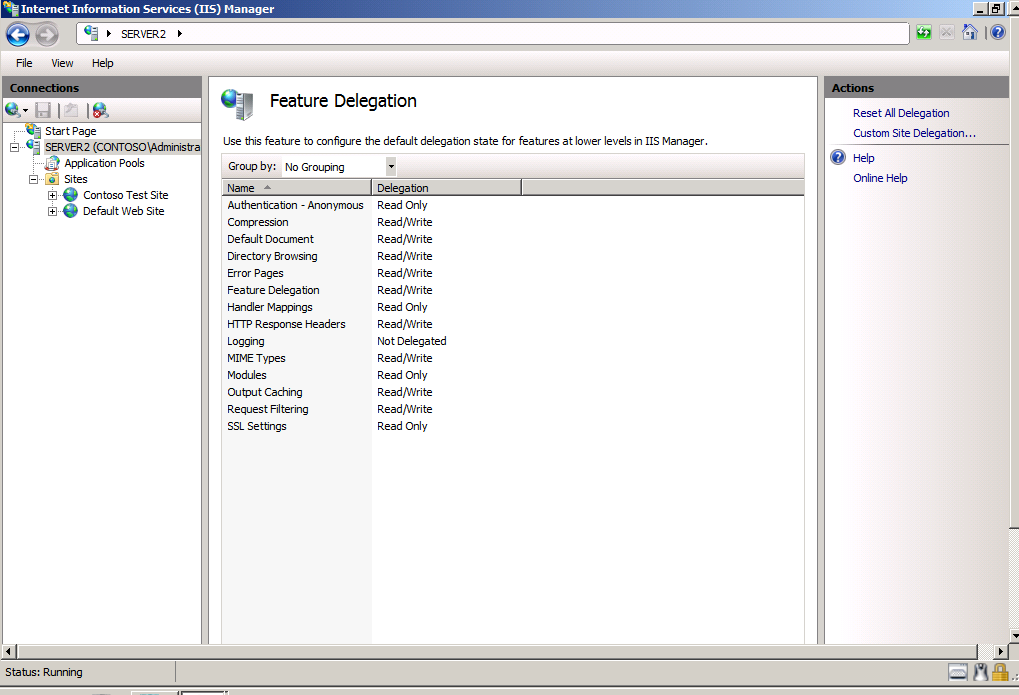Select the SERVER2 (CONTOSO\Administra node
This screenshot has width=1019, height=695.
pyautogui.click(x=122, y=148)
